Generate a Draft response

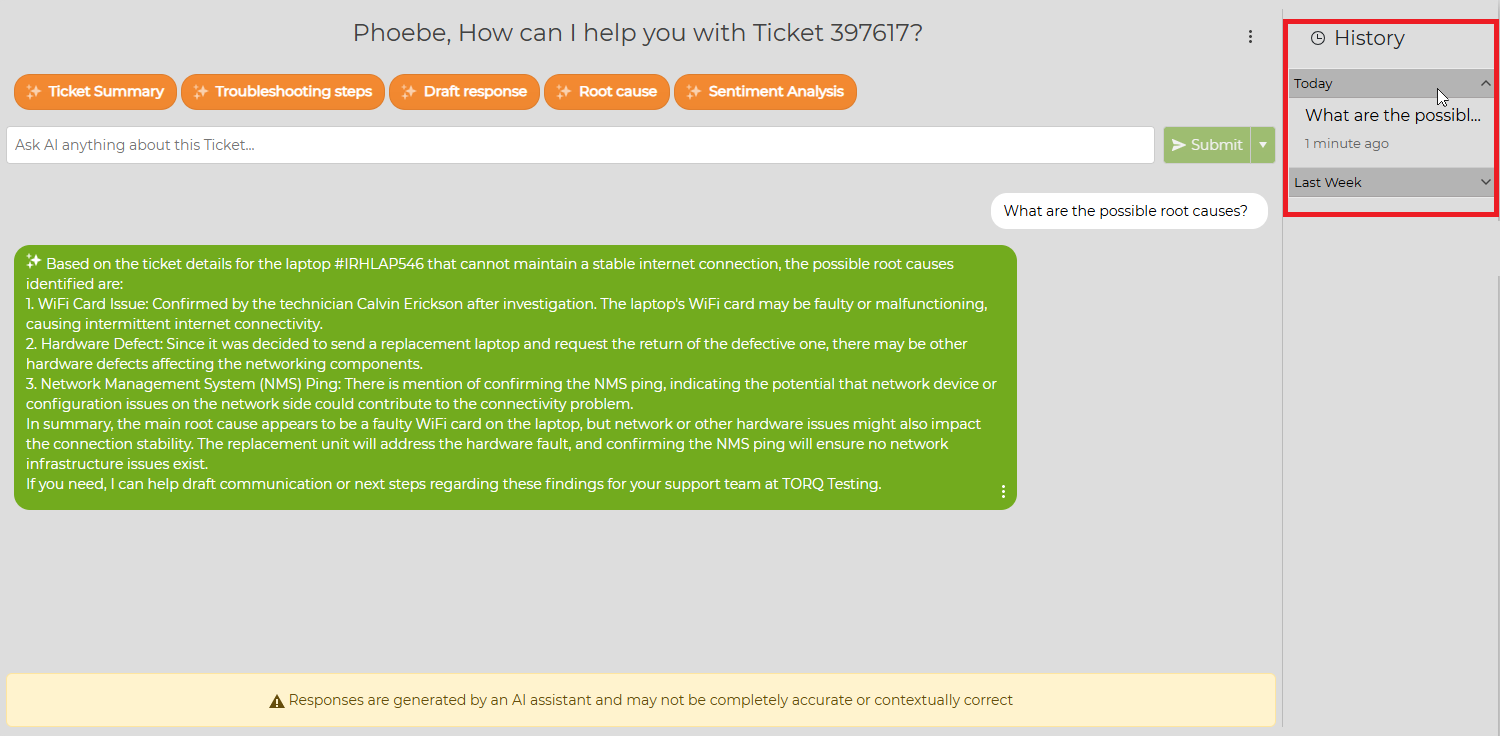point(464,92)
